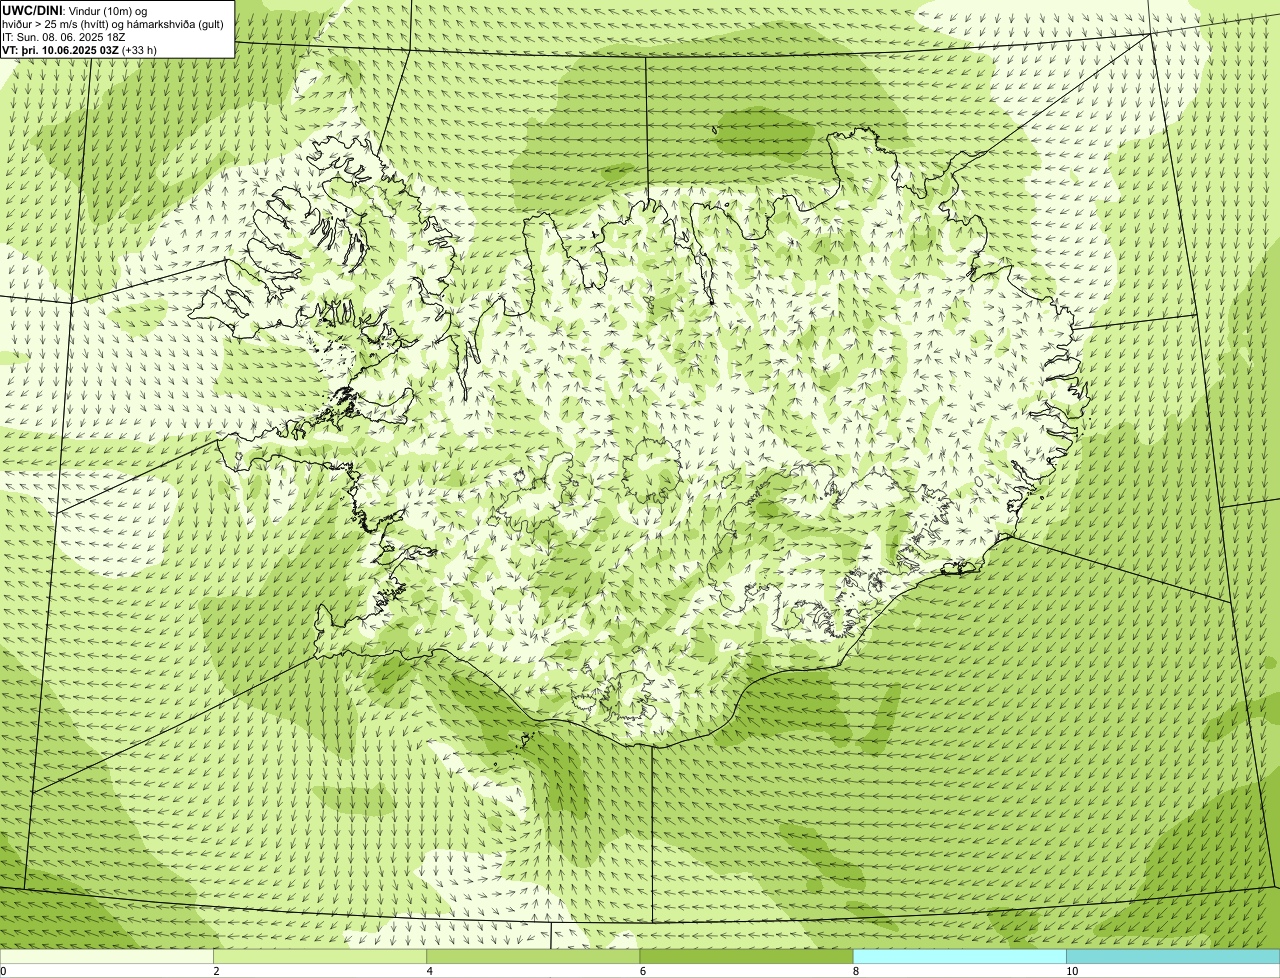This screenshot has width=1280, height=978.
Task: Click the 6–8 dark green legend segment
Action: (x=746, y=956)
